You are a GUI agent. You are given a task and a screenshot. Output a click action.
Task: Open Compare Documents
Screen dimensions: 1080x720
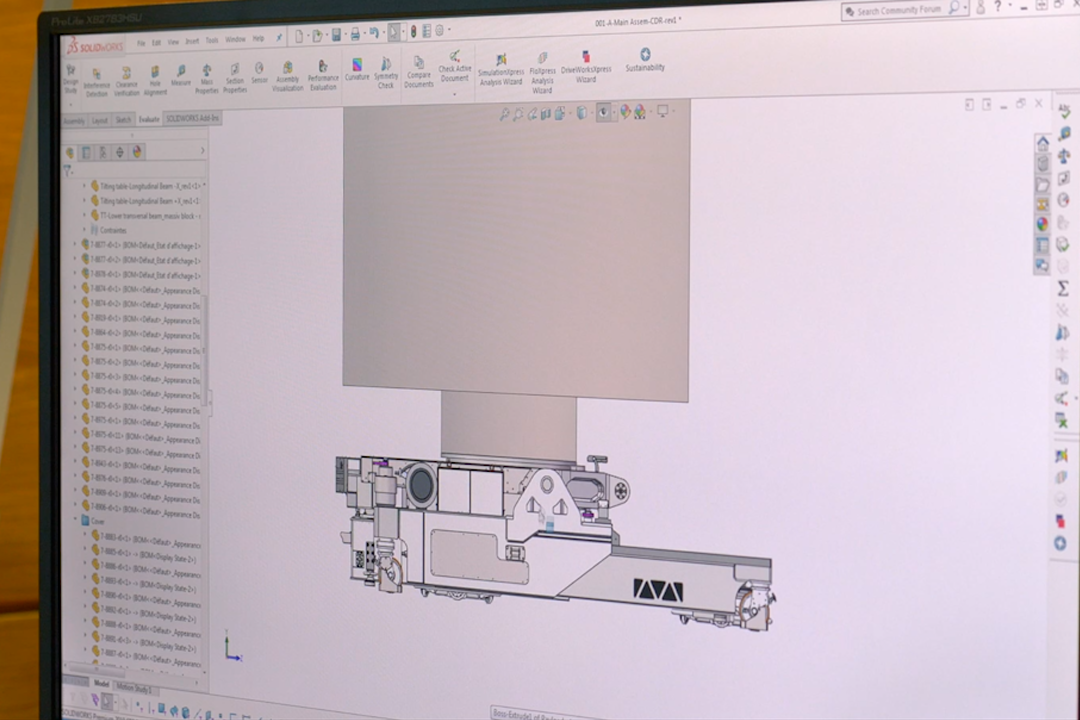[419, 72]
